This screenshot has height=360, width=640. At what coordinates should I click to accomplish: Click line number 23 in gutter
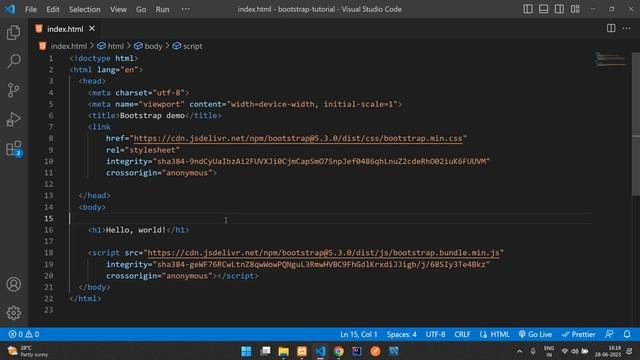pyautogui.click(x=49, y=310)
